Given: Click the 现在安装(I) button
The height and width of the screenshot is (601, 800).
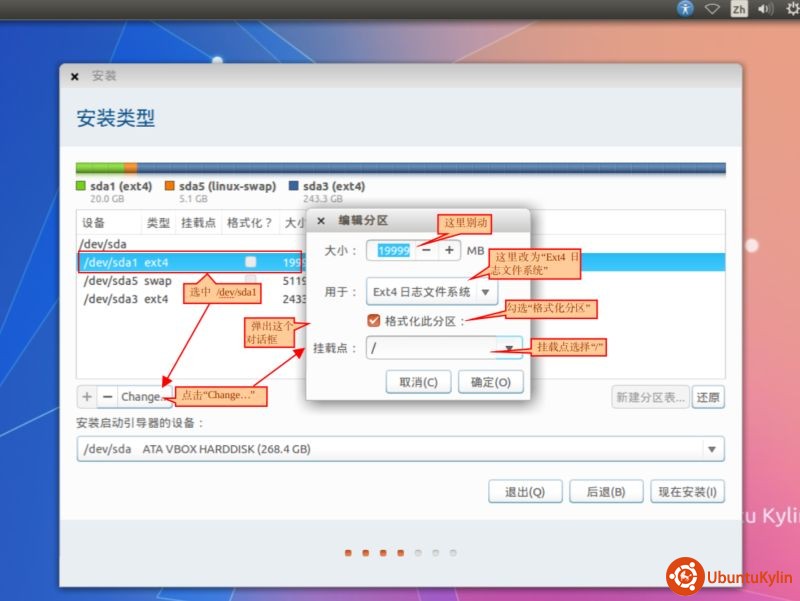Looking at the screenshot, I should 686,491.
